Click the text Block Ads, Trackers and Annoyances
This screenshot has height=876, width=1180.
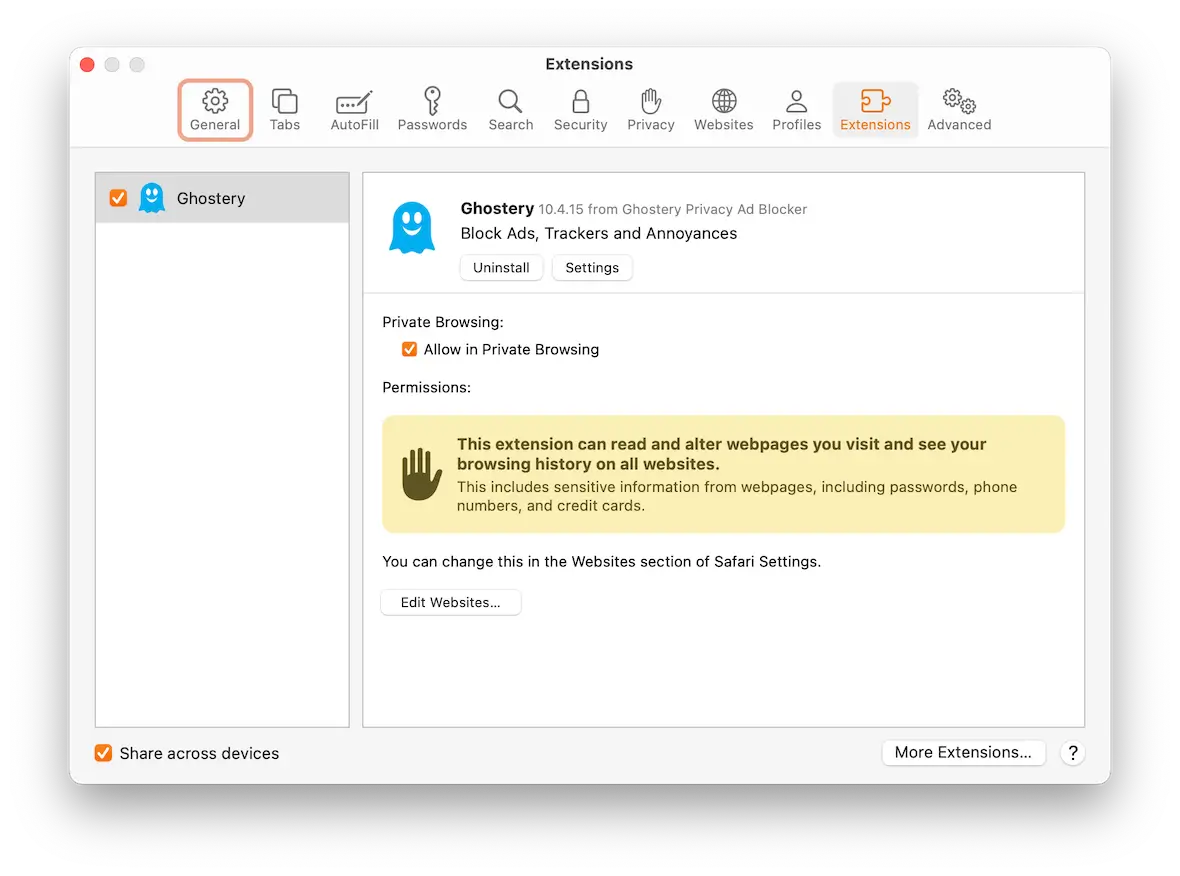coord(599,233)
